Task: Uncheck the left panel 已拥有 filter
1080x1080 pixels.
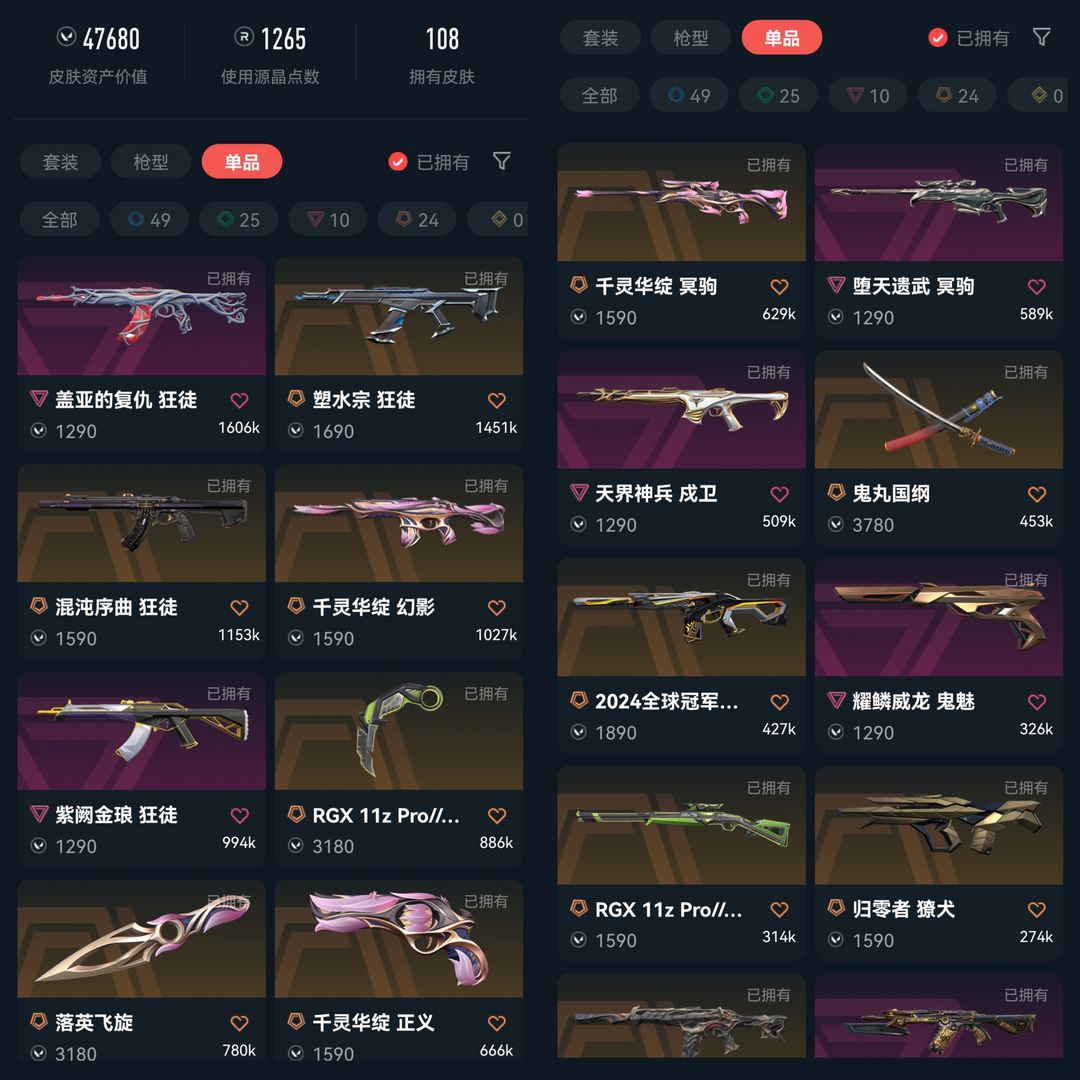Action: point(398,162)
